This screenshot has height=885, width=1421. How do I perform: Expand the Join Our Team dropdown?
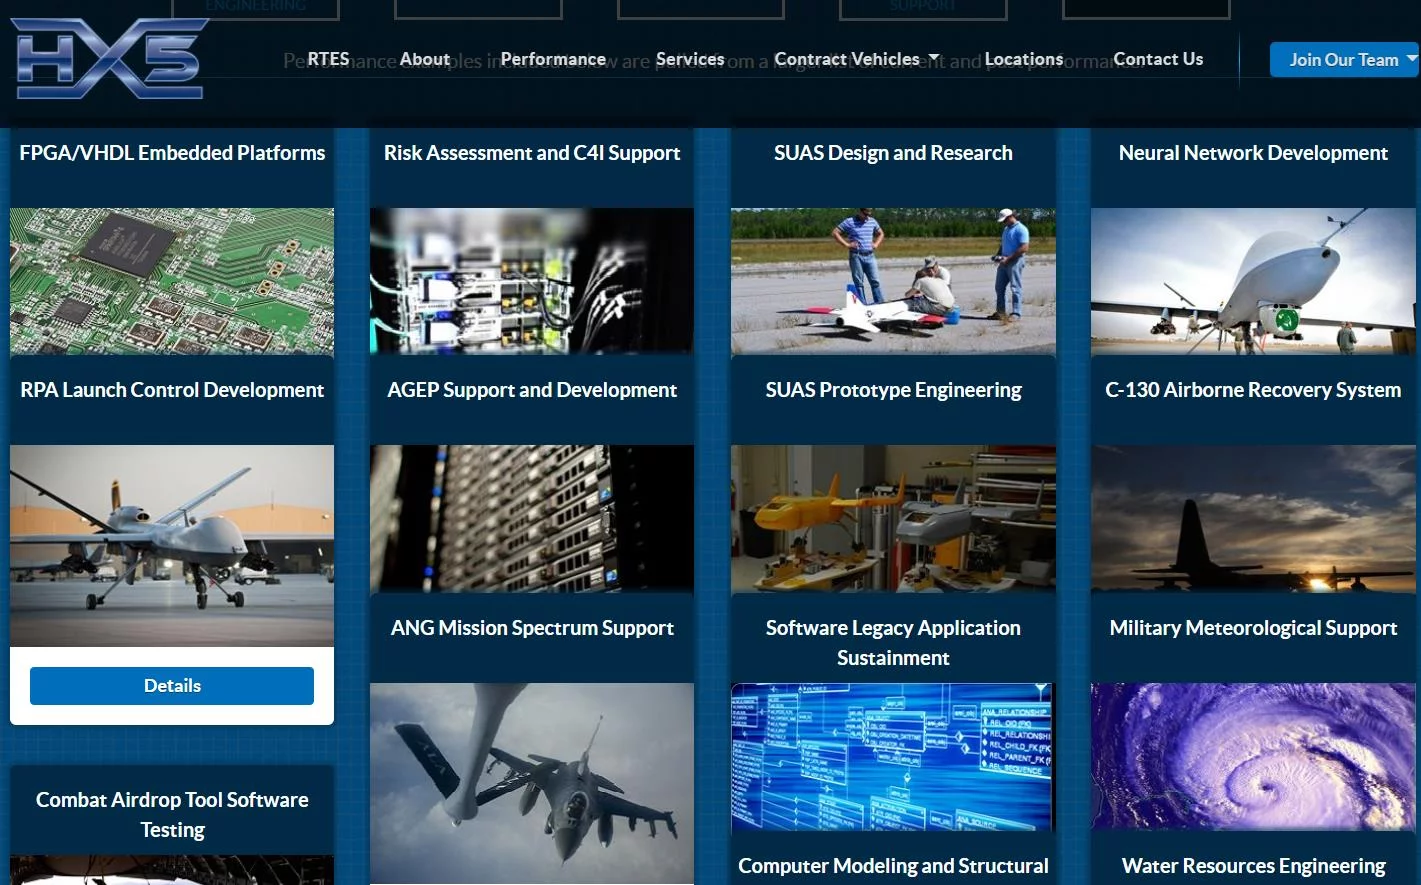(1343, 60)
